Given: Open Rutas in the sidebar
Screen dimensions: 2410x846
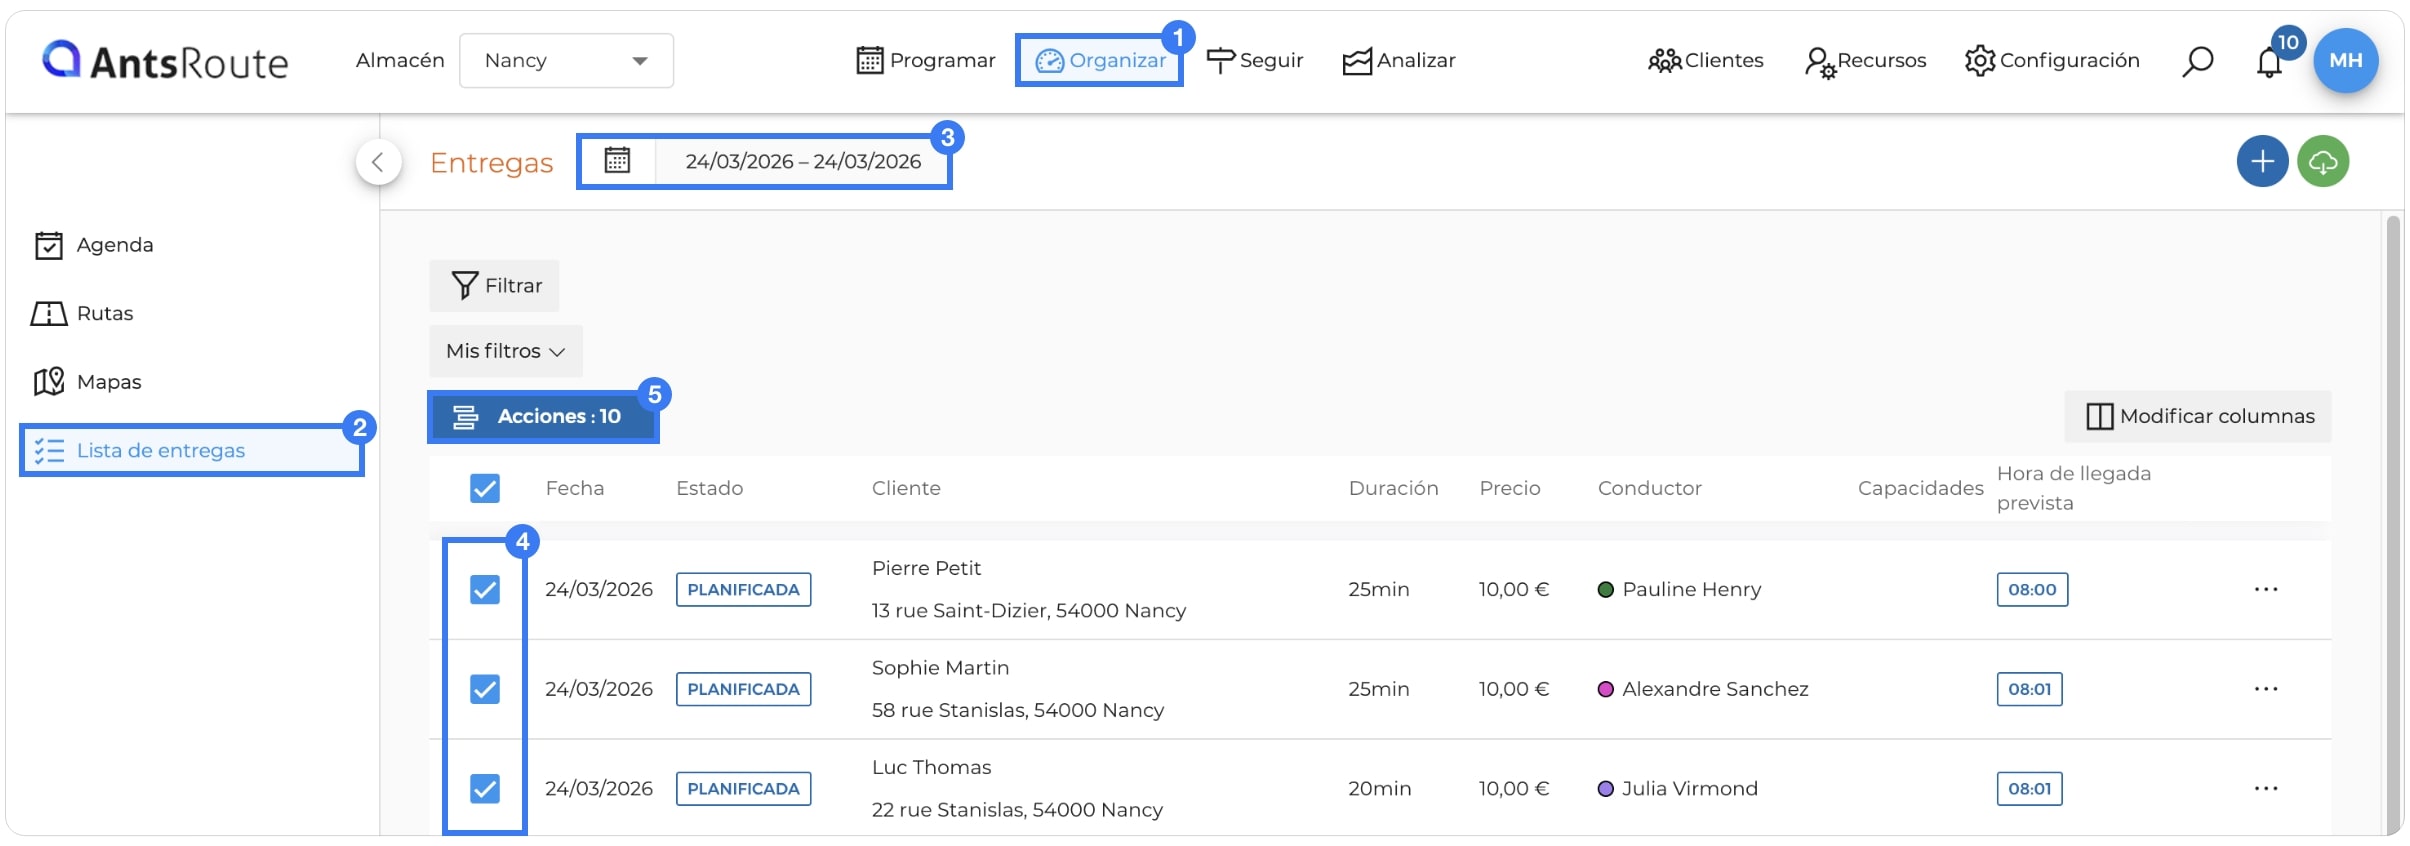Looking at the screenshot, I should tap(82, 314).
